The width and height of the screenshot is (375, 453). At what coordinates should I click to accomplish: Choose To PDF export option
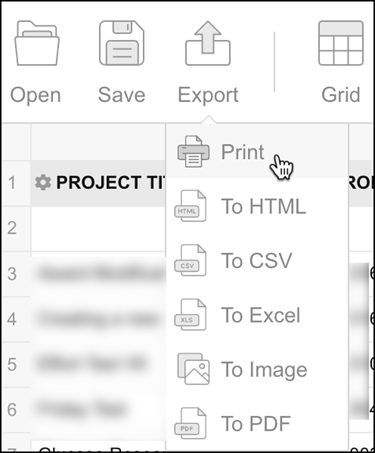tap(257, 423)
